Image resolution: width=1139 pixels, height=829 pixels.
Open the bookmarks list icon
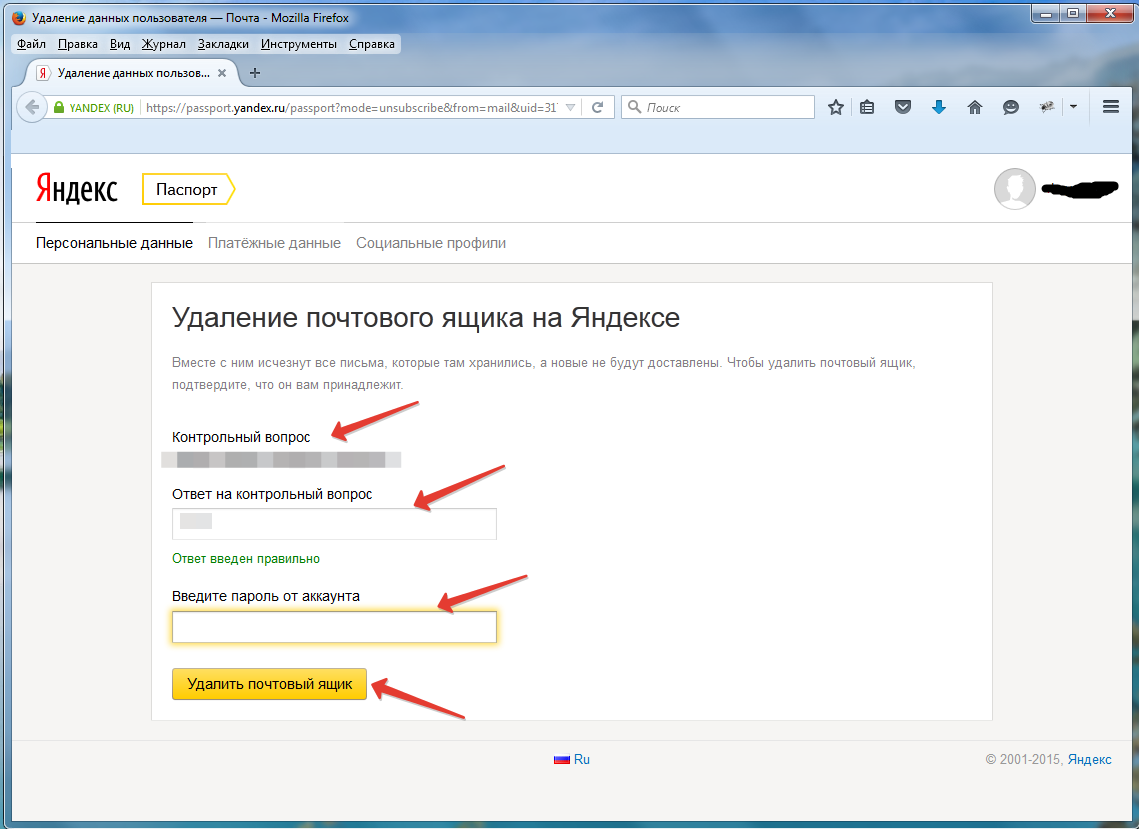[x=867, y=107]
